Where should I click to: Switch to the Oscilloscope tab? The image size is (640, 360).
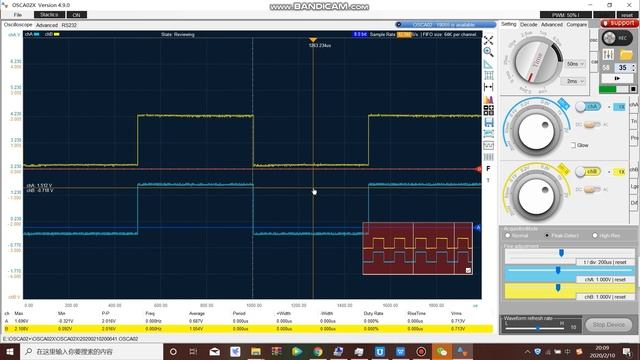[18, 25]
